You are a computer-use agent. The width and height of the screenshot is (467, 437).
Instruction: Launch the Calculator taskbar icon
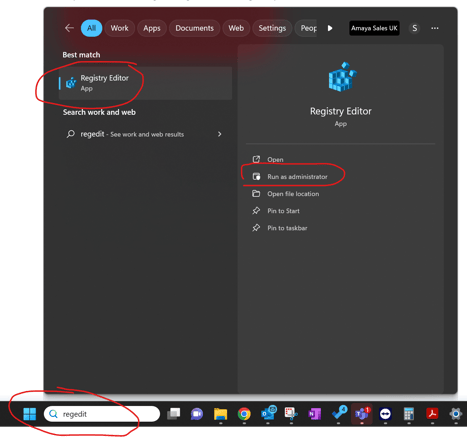point(409,414)
